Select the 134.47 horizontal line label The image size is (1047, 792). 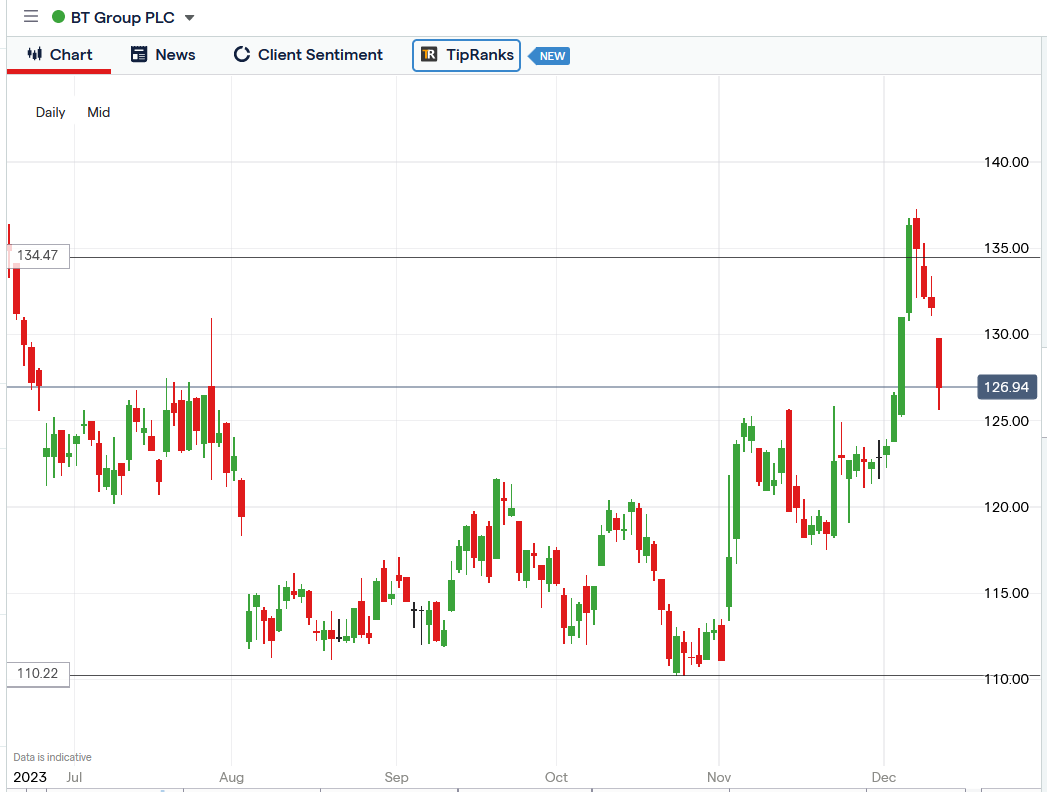pos(38,256)
